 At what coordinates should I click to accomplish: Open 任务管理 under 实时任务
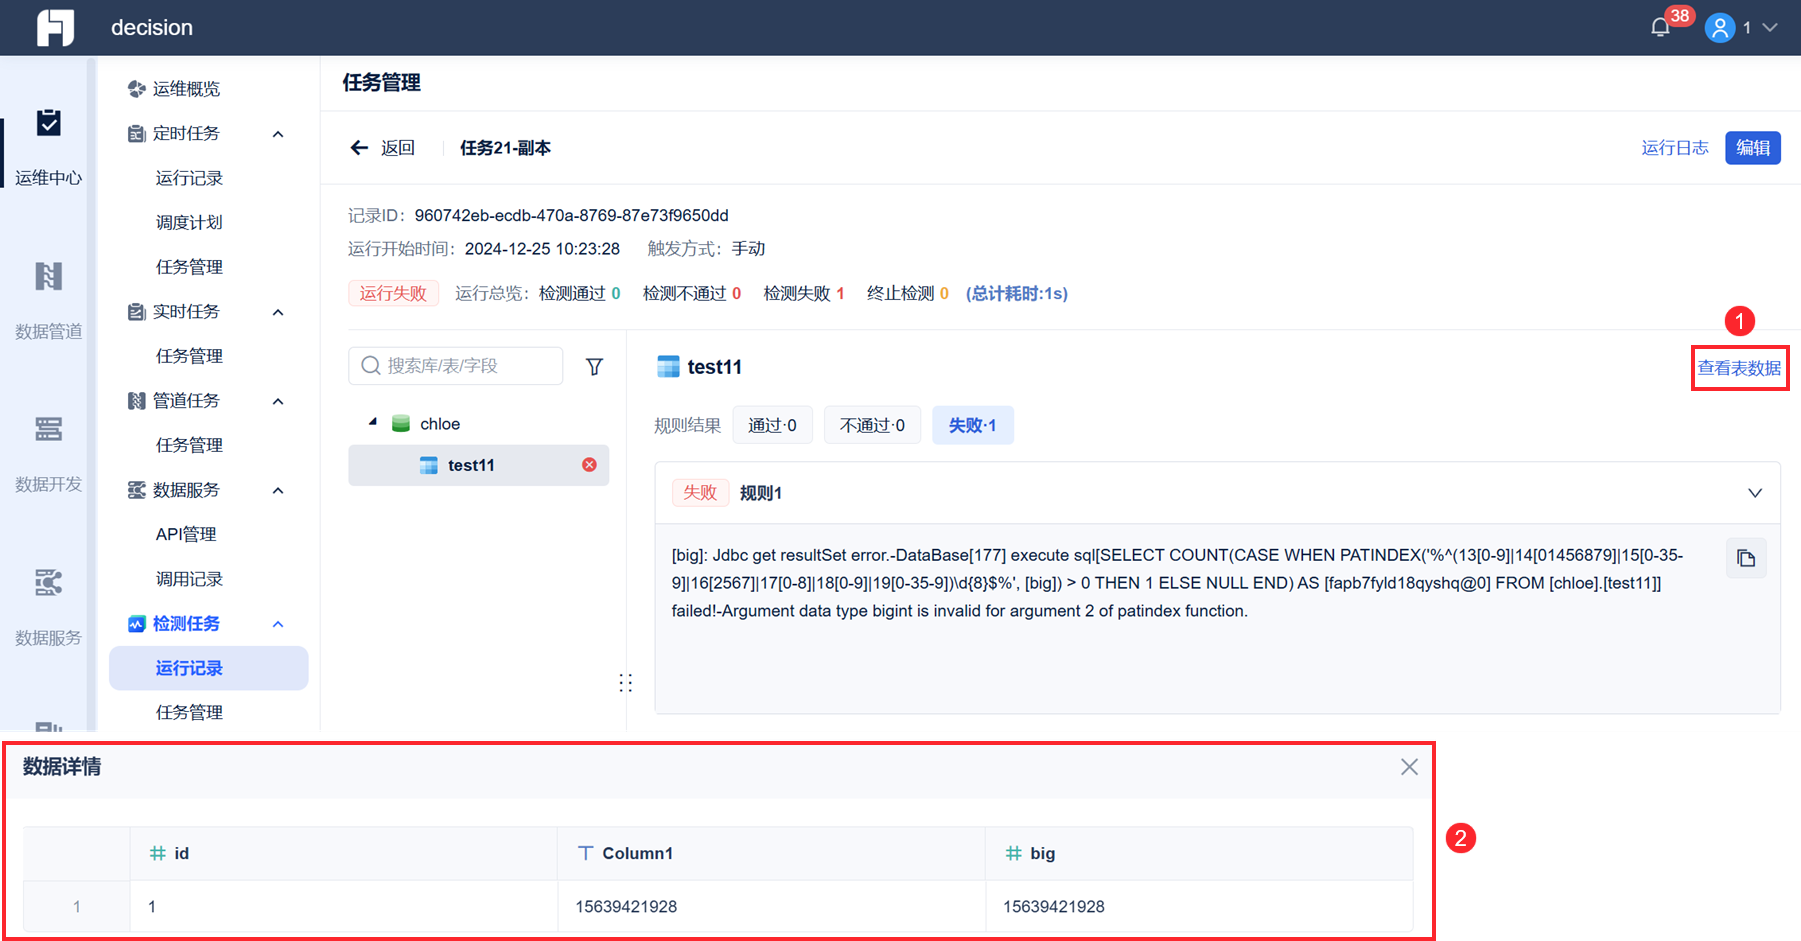coord(189,356)
